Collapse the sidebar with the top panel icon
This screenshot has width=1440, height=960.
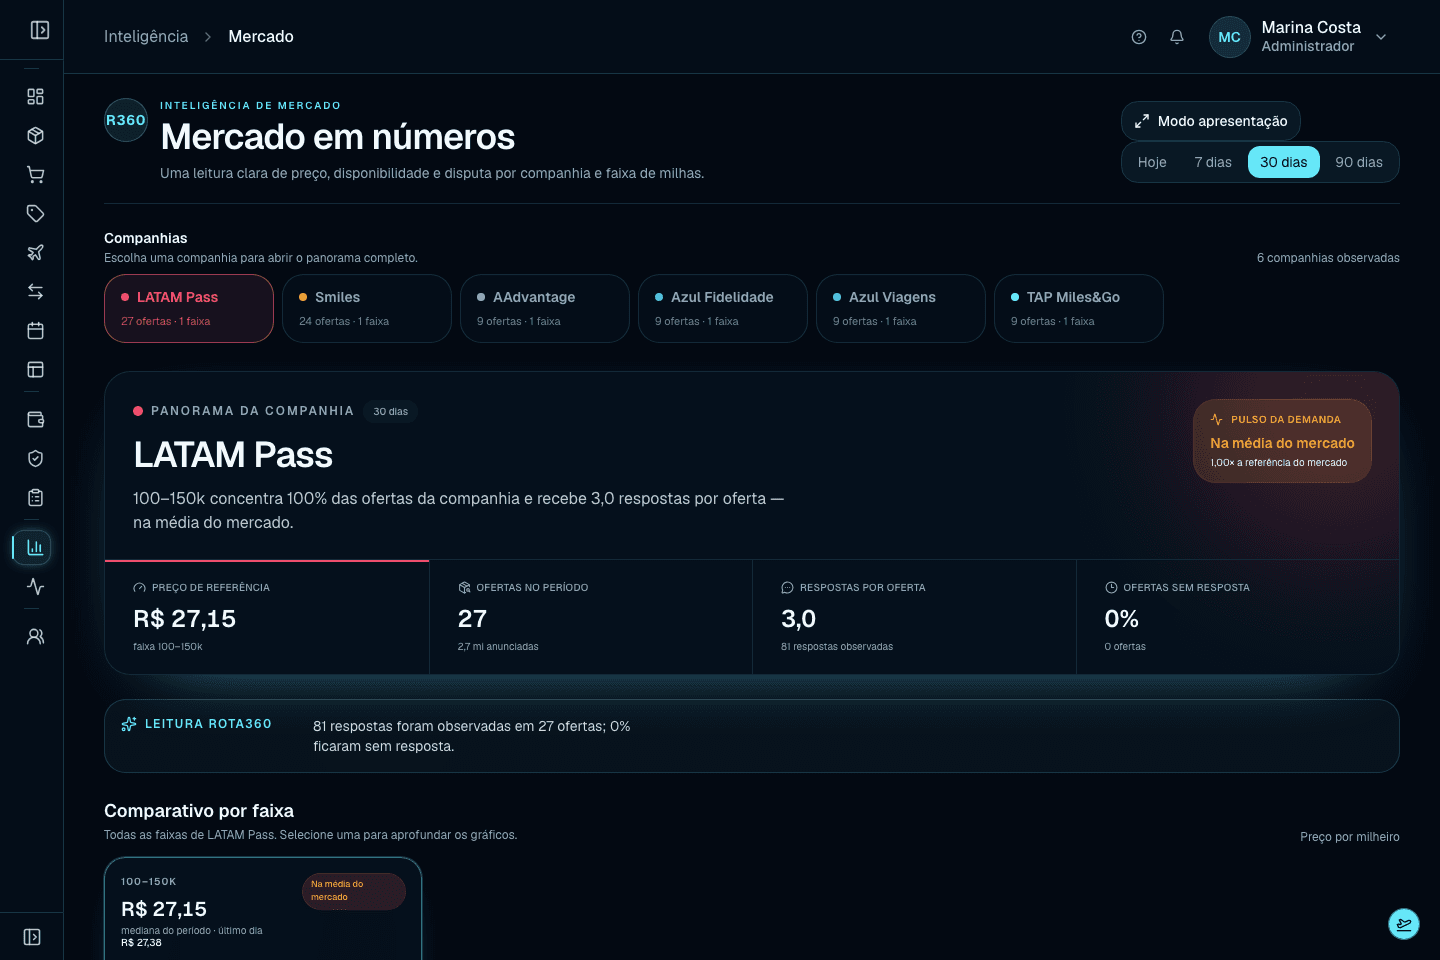(40, 30)
